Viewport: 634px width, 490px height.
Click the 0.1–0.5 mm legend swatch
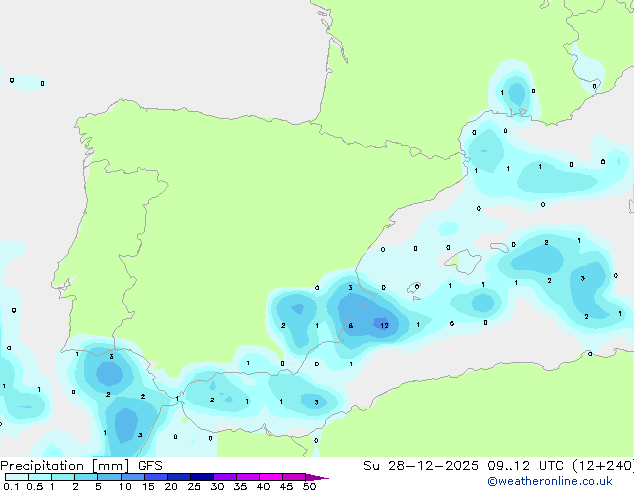[17, 477]
